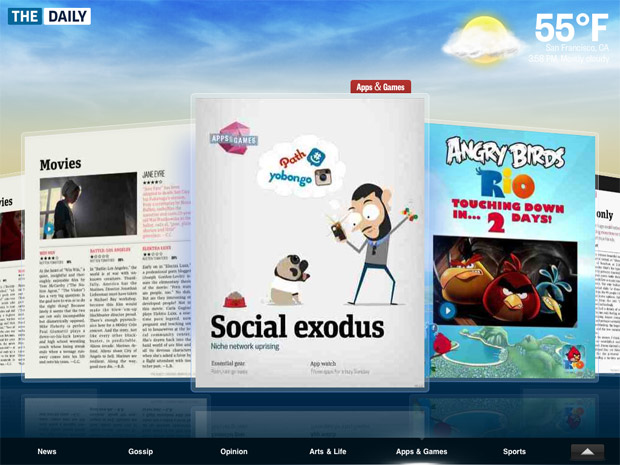
Task: Tap the Instagram camera icon
Action: [x=323, y=176]
